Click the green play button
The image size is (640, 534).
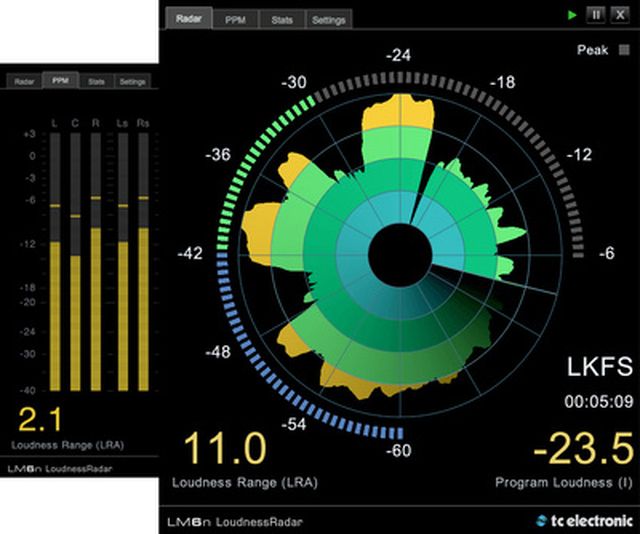tap(572, 16)
